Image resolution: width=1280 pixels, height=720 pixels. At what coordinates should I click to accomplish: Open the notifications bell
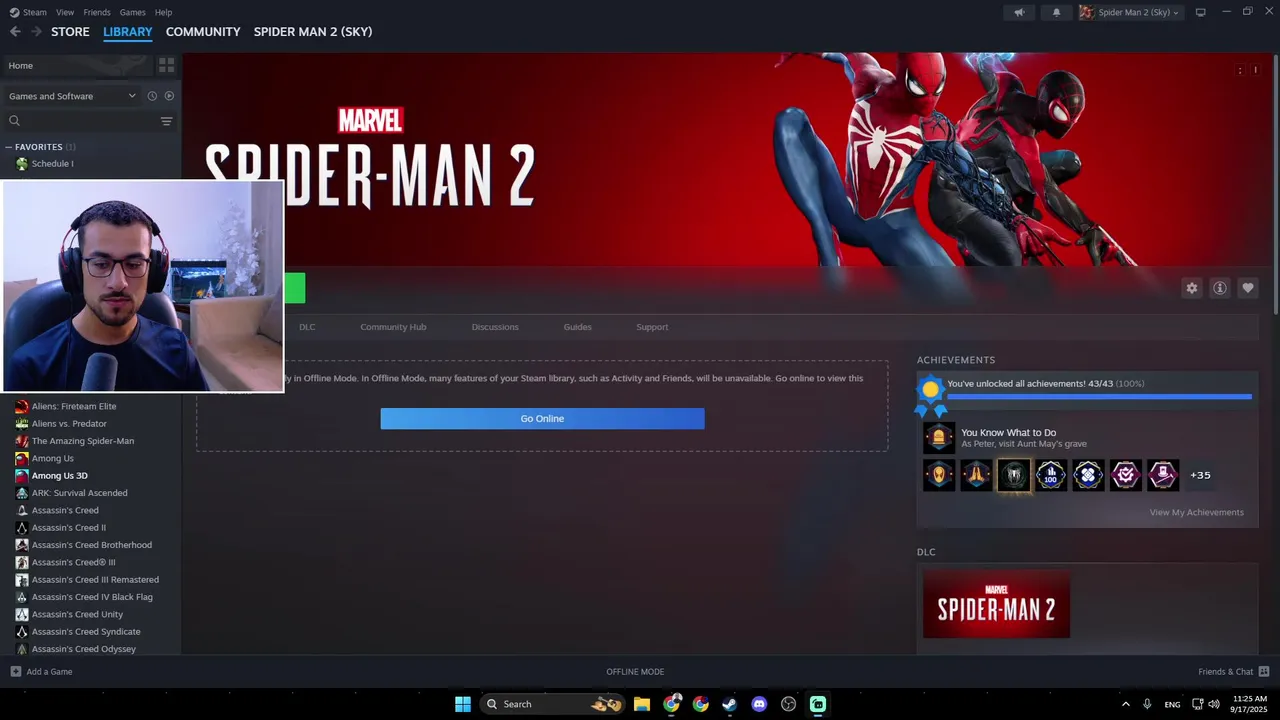(1056, 12)
